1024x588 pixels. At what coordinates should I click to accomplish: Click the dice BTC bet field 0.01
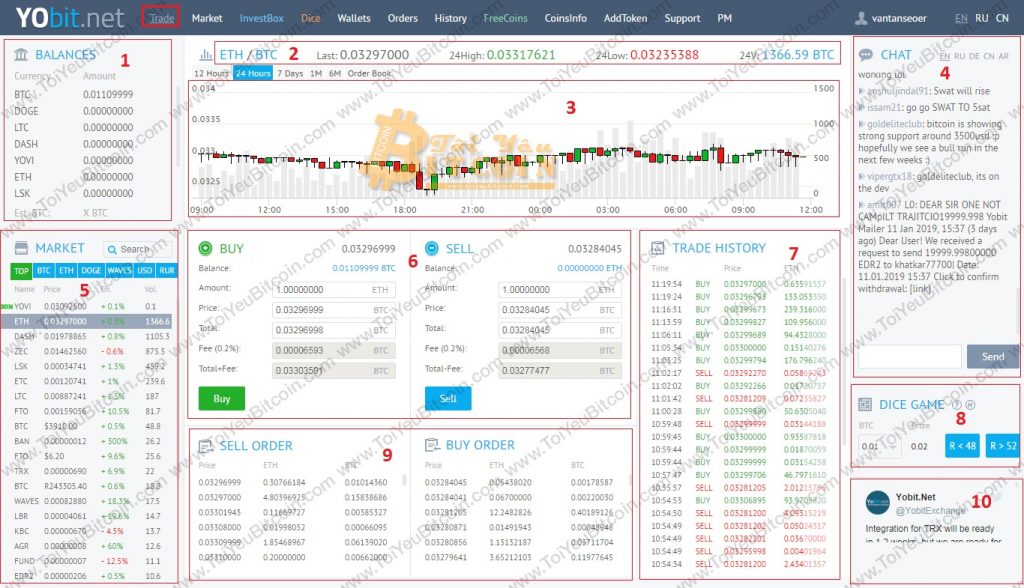tap(878, 446)
